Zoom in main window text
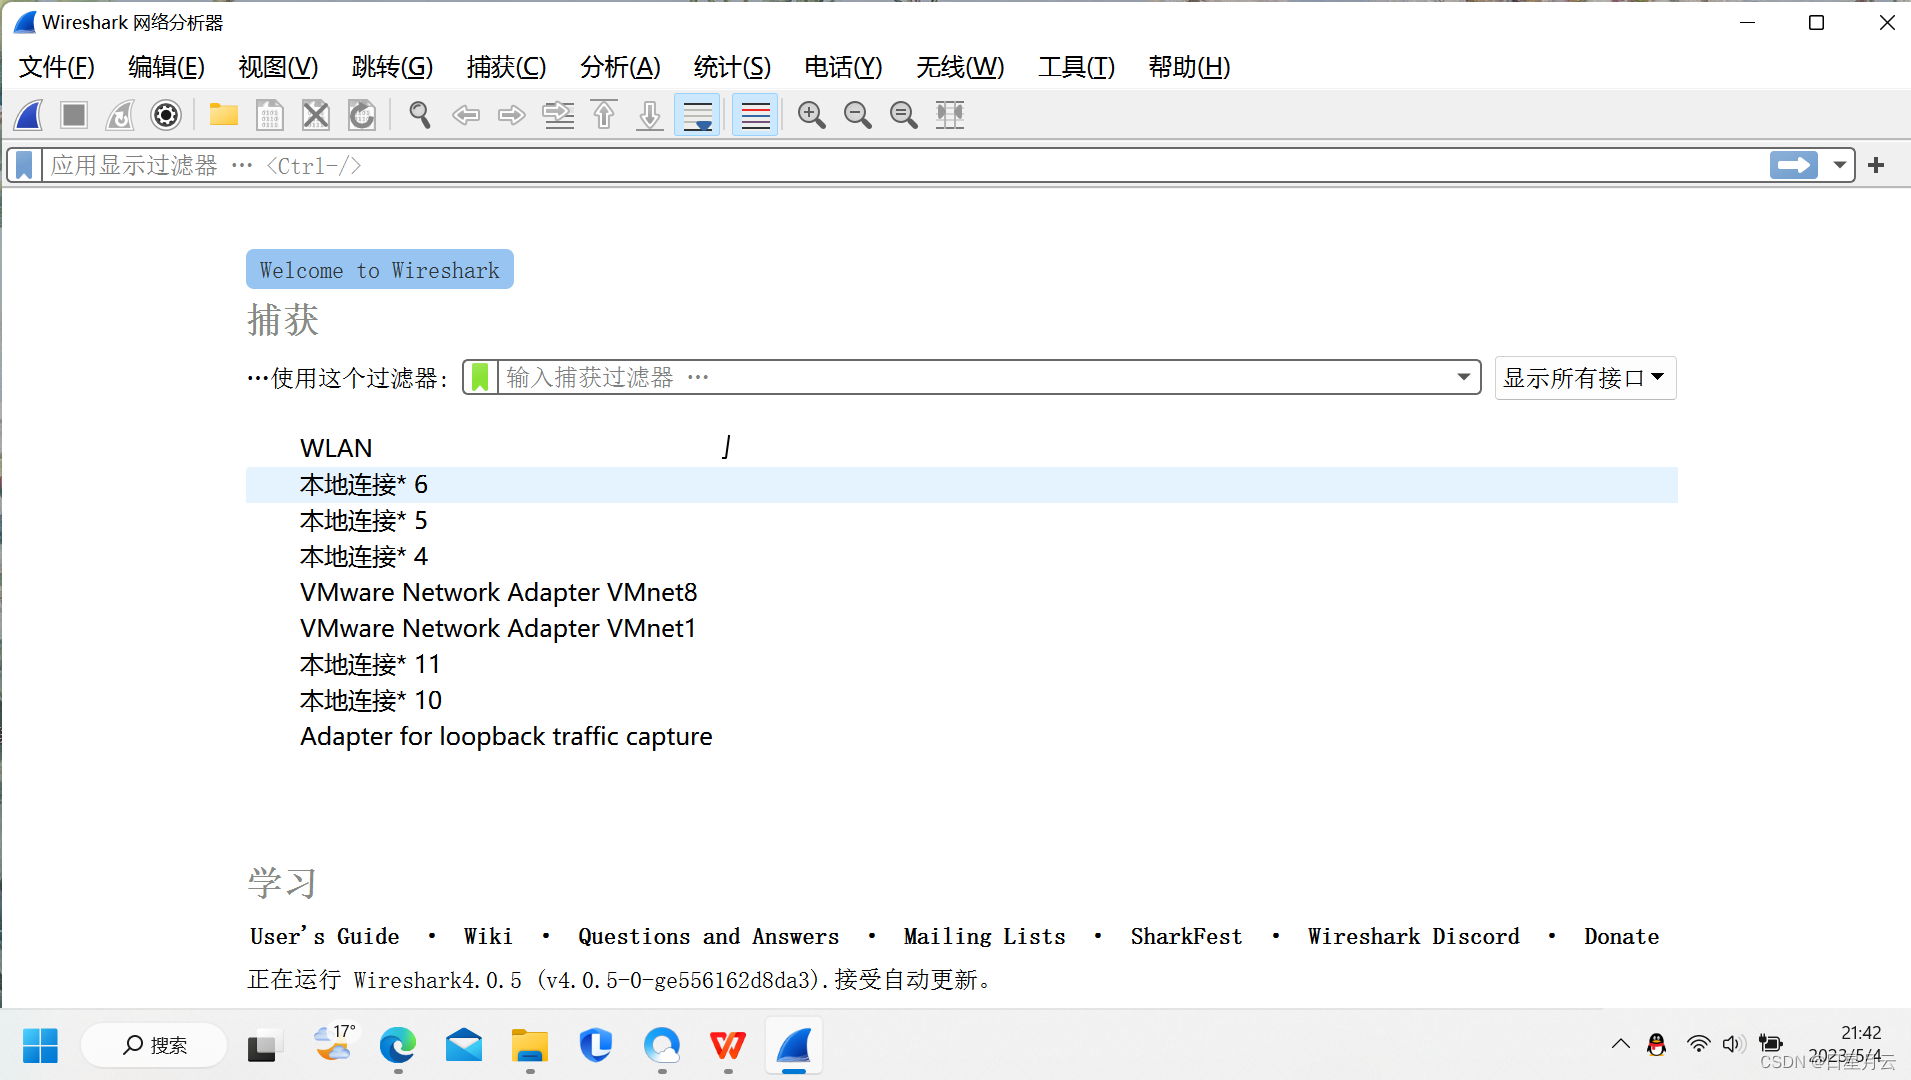 coord(812,115)
